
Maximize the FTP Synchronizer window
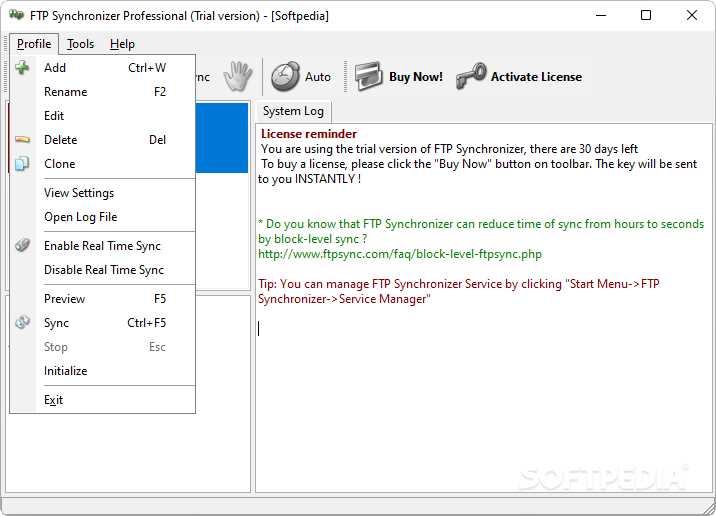[646, 15]
